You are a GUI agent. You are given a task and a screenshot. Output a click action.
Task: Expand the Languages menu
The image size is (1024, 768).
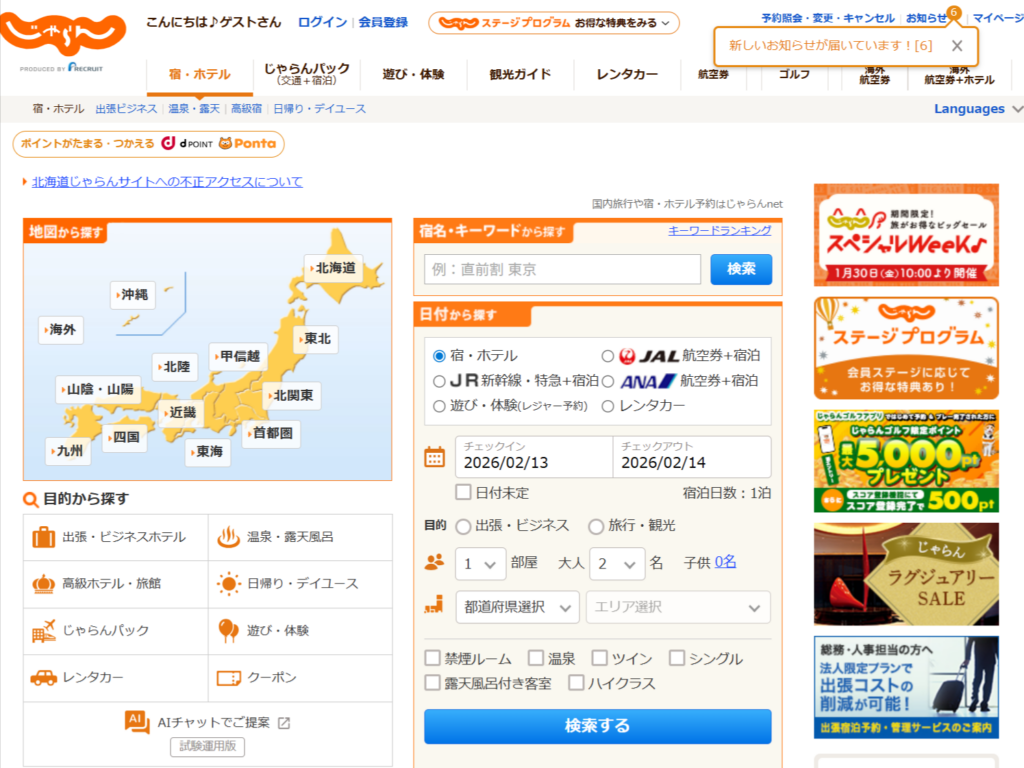[x=978, y=109]
